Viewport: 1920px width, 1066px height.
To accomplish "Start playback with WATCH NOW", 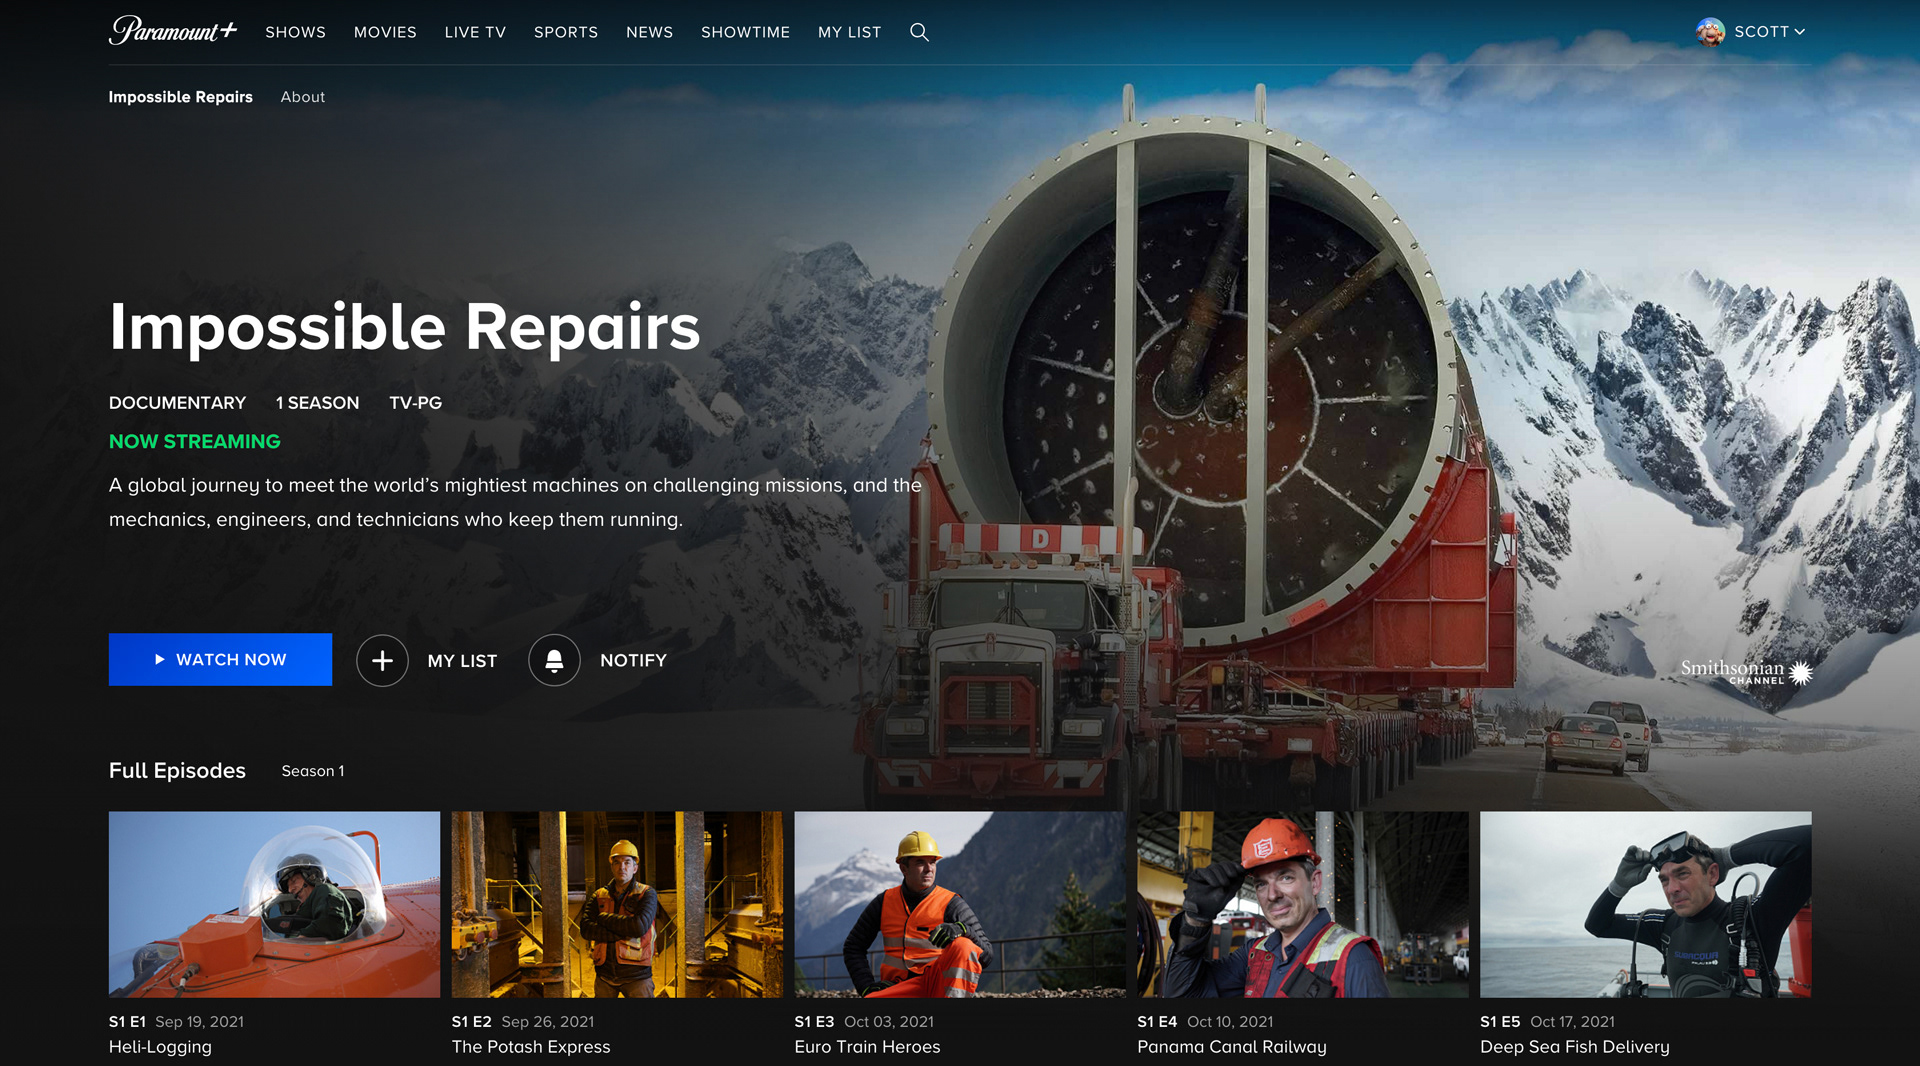I will (x=220, y=659).
